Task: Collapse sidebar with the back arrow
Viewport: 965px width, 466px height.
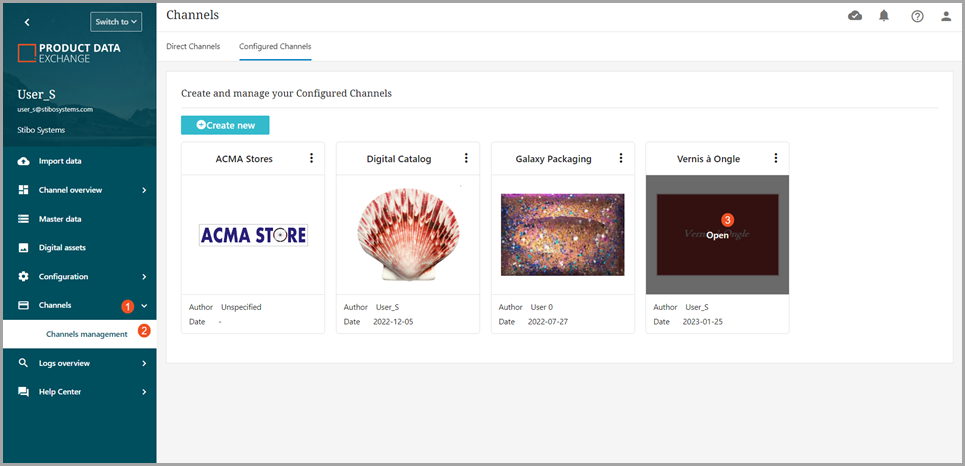Action: click(27, 21)
